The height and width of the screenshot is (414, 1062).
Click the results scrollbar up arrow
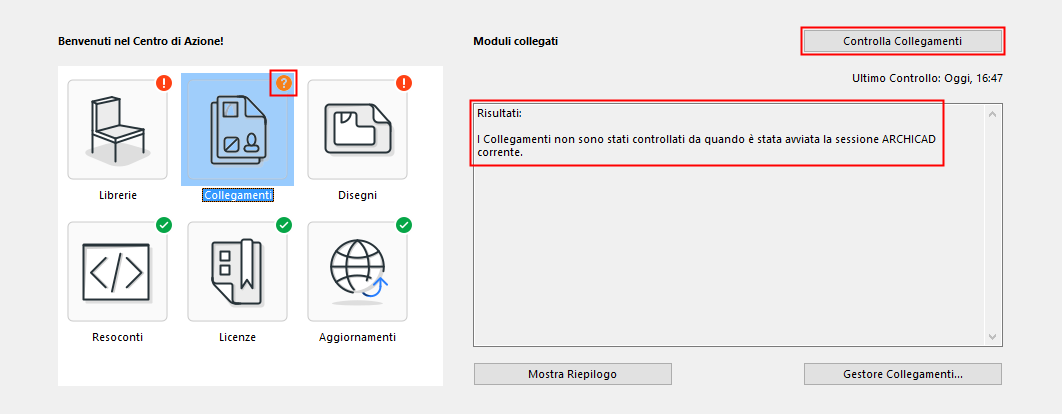point(992,113)
